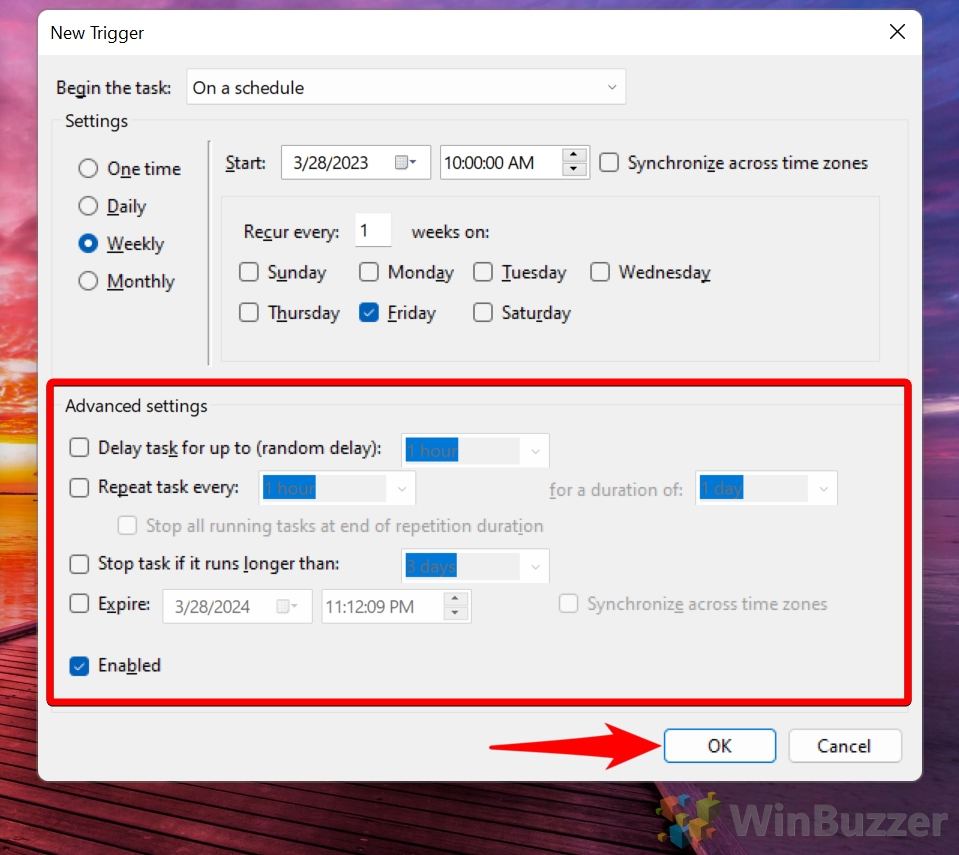Click inside the 'Recur every' weeks field
This screenshot has width=959, height=855.
(372, 230)
